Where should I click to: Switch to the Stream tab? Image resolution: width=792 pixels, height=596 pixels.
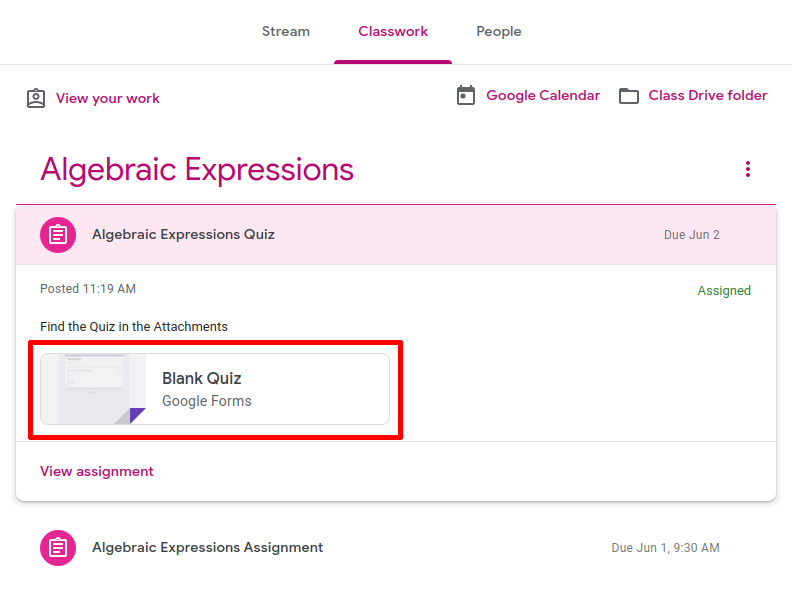(x=286, y=31)
